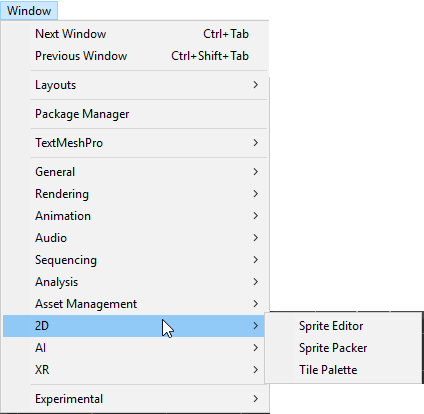424x414 pixels.
Task: Select Next Window menu entry
Action: 134,34
